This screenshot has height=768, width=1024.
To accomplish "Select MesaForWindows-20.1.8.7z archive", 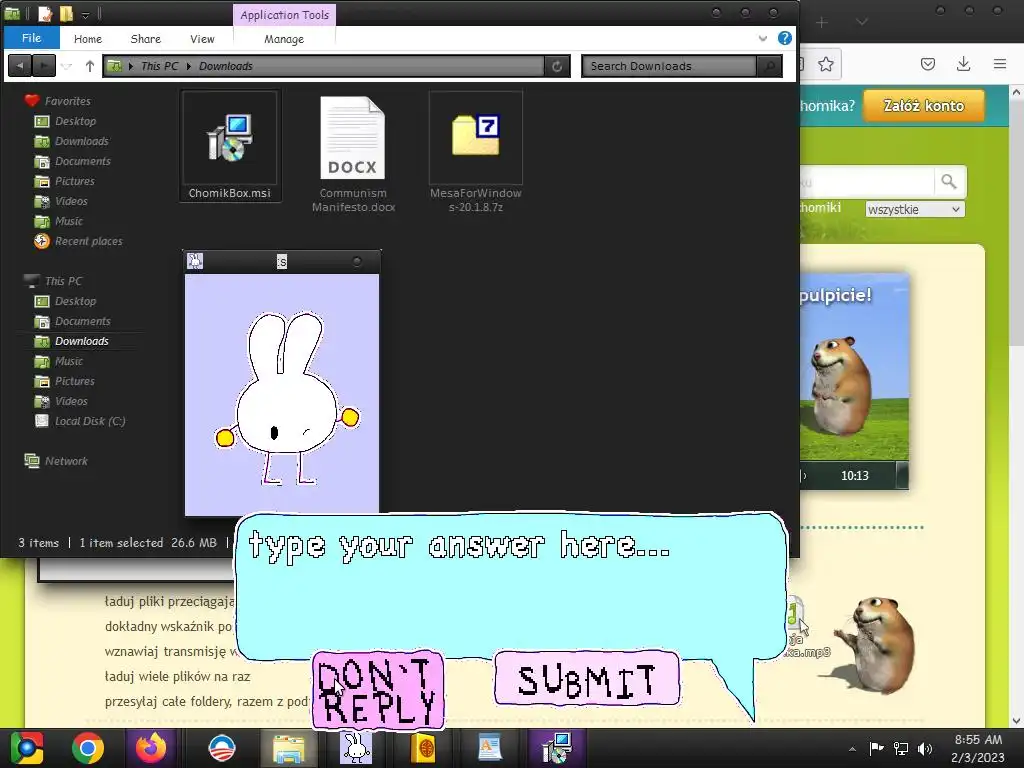I will (475, 154).
